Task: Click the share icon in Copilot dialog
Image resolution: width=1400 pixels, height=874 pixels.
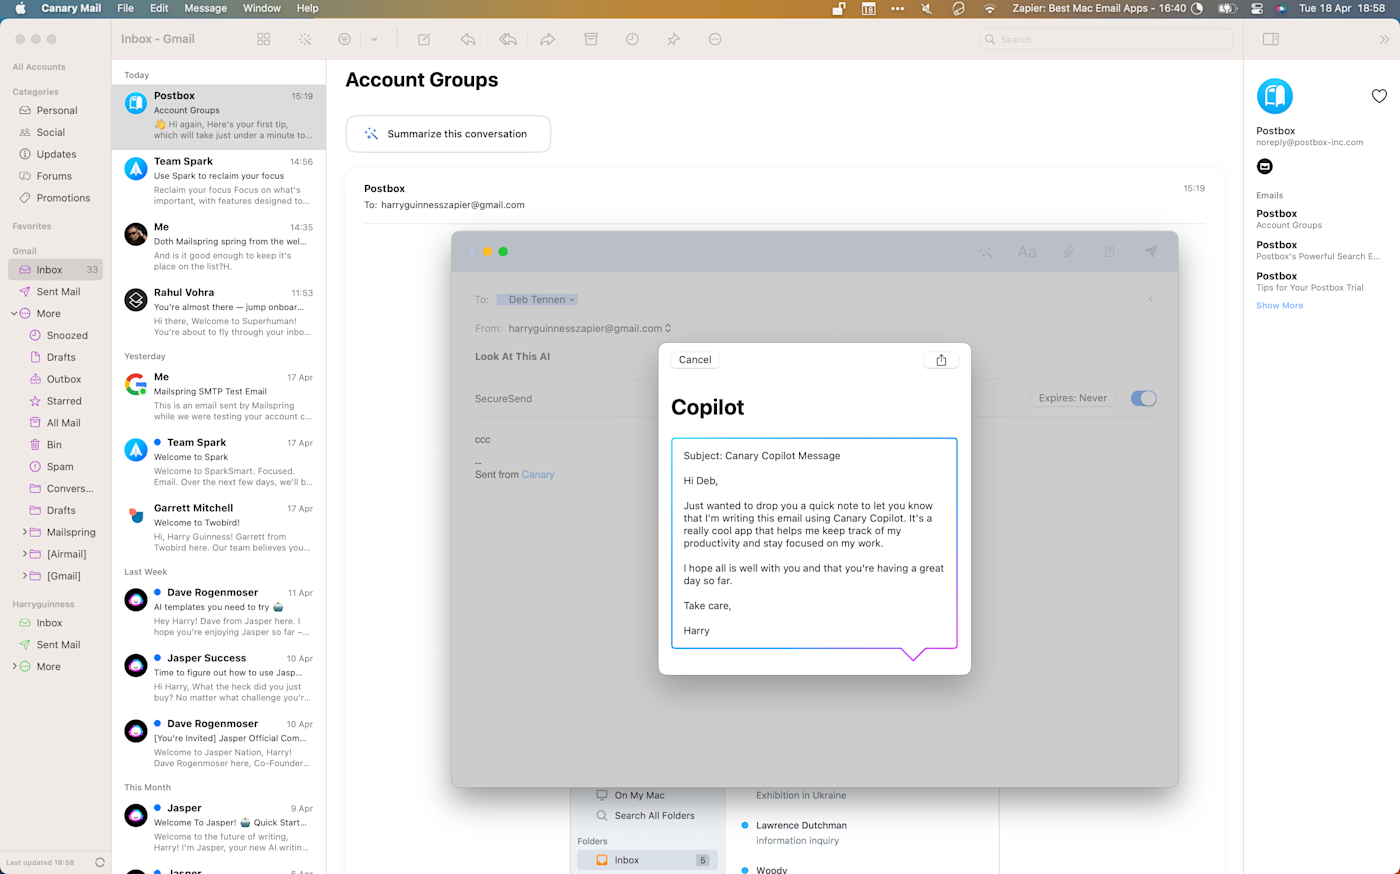Action: (x=941, y=360)
